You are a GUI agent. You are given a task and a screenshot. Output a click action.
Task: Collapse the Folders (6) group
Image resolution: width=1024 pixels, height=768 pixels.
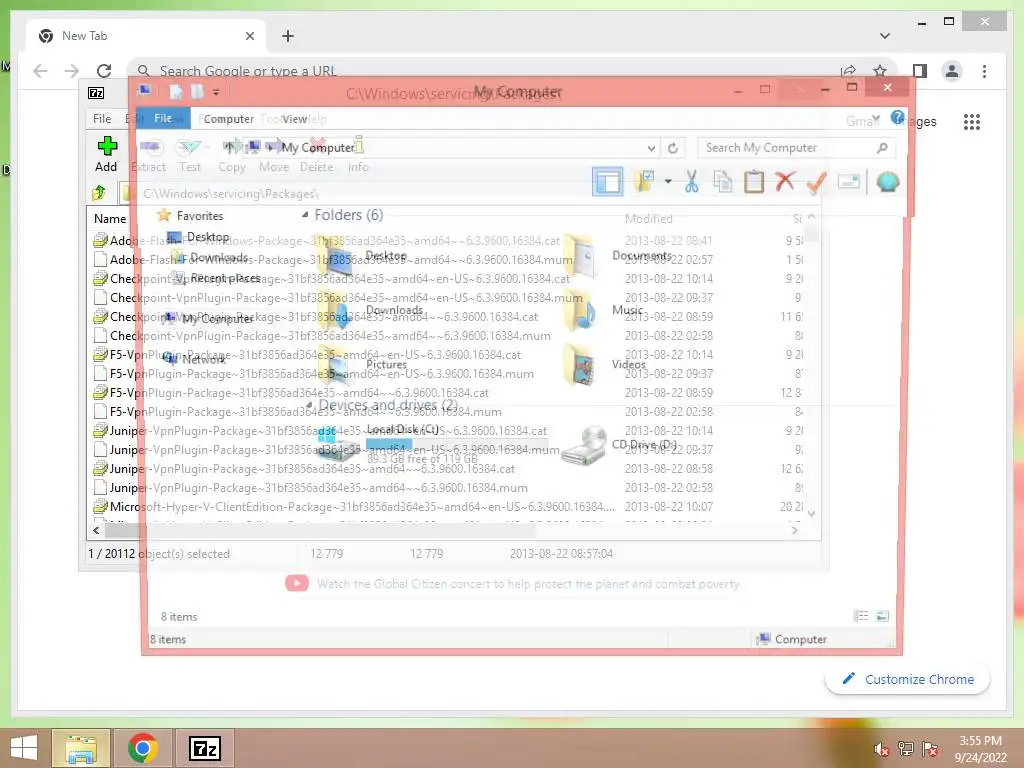pos(305,215)
